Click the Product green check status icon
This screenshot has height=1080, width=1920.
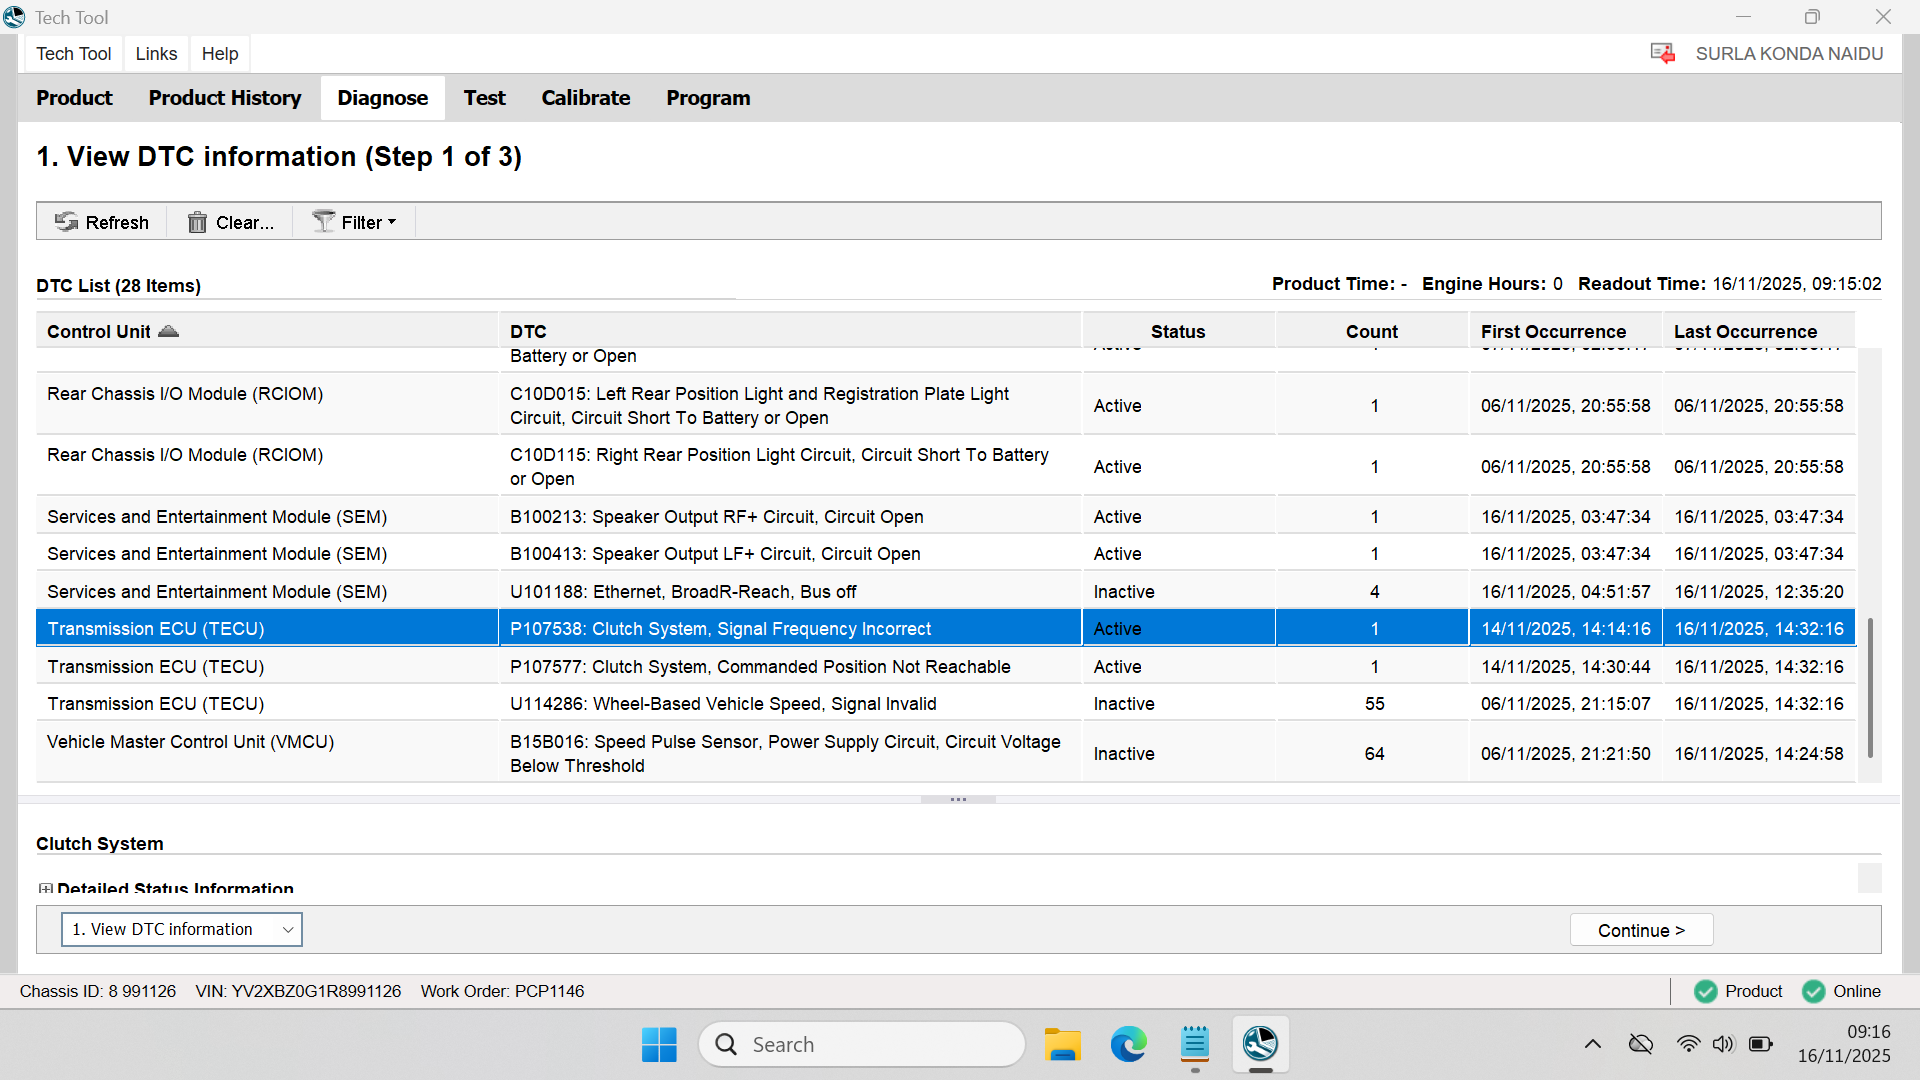pos(1706,991)
